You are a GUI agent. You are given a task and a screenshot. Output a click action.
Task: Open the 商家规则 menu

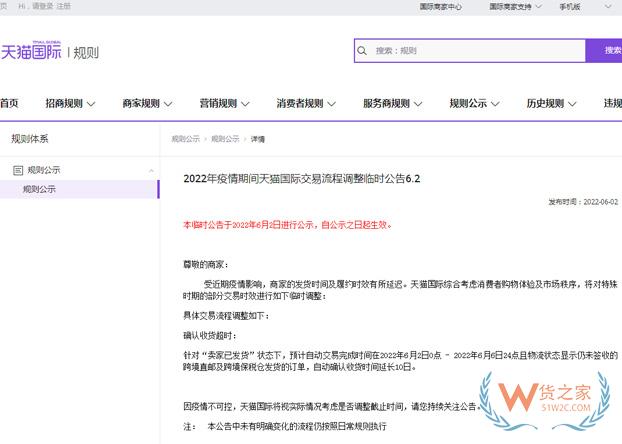[141, 103]
